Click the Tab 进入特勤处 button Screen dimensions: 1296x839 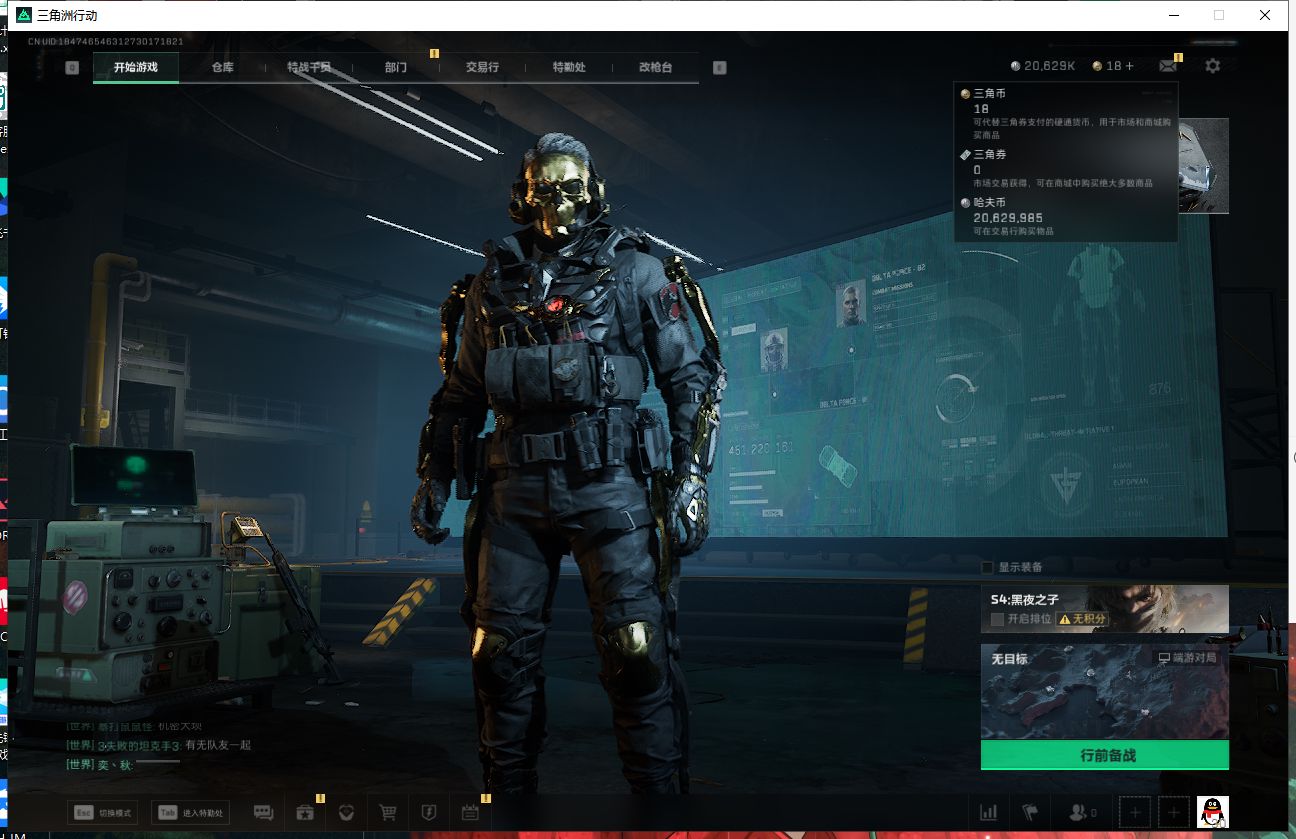191,812
